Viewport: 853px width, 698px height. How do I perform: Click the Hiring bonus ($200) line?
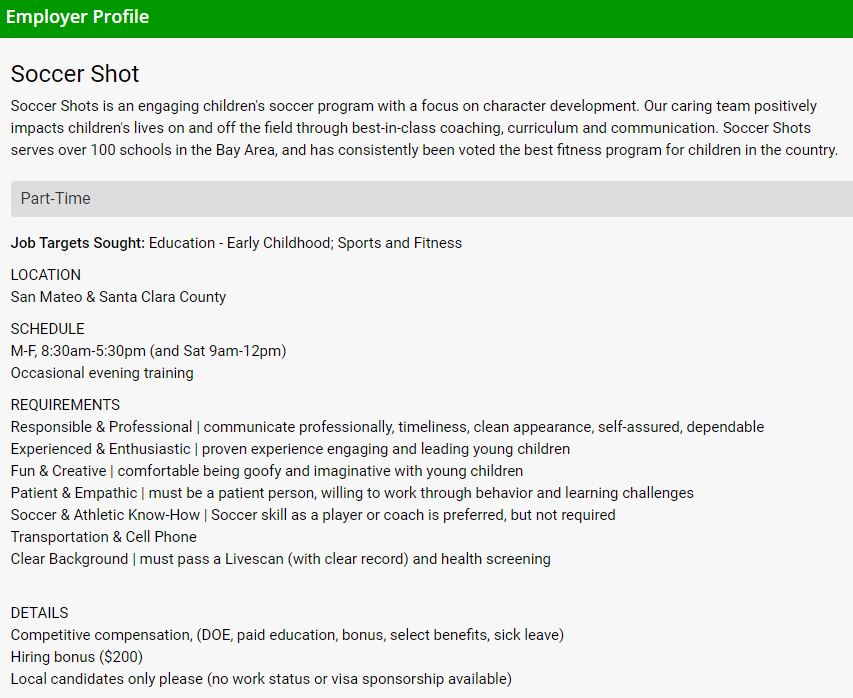coord(77,657)
